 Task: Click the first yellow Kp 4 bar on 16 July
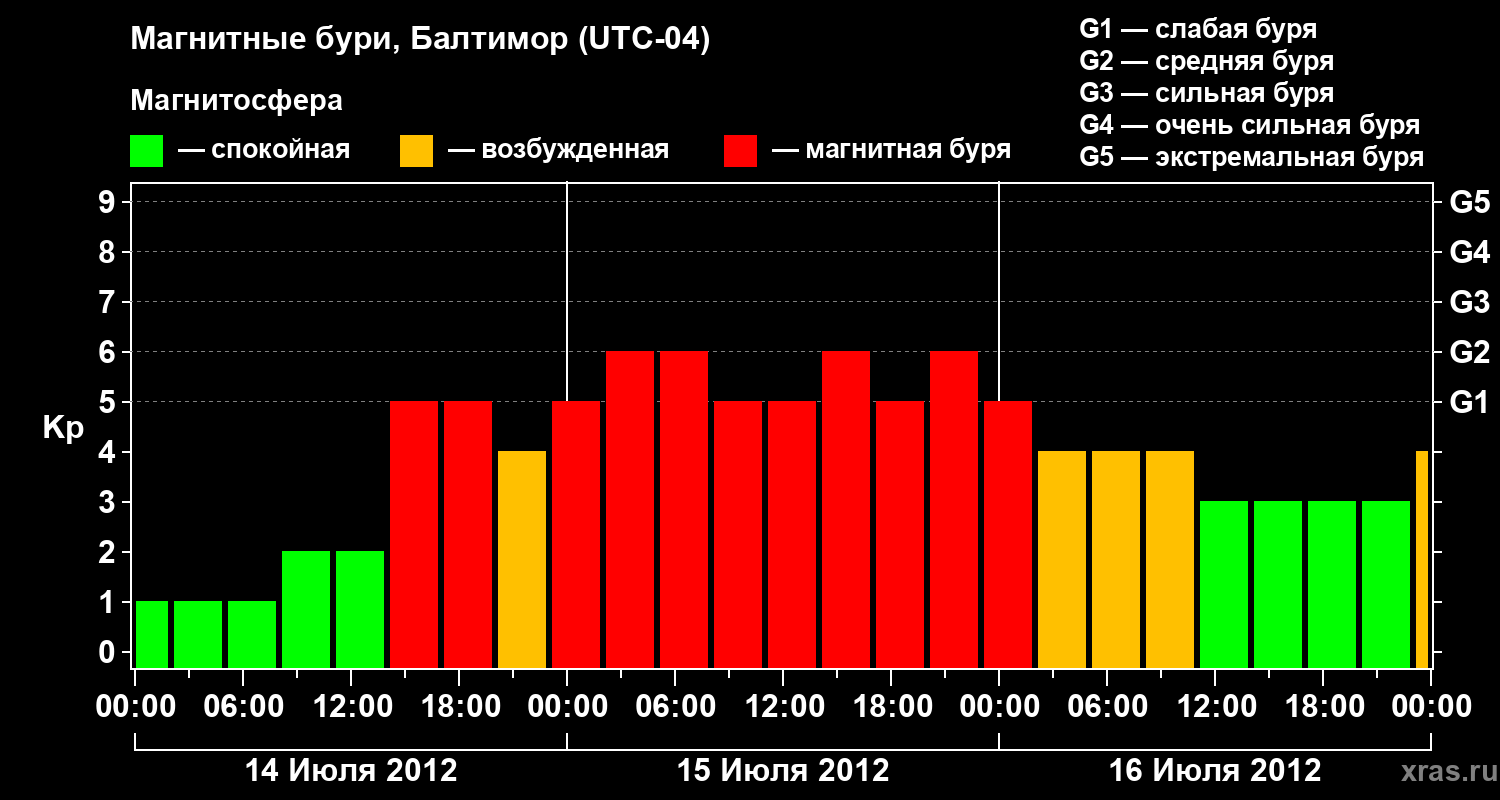1062,559
